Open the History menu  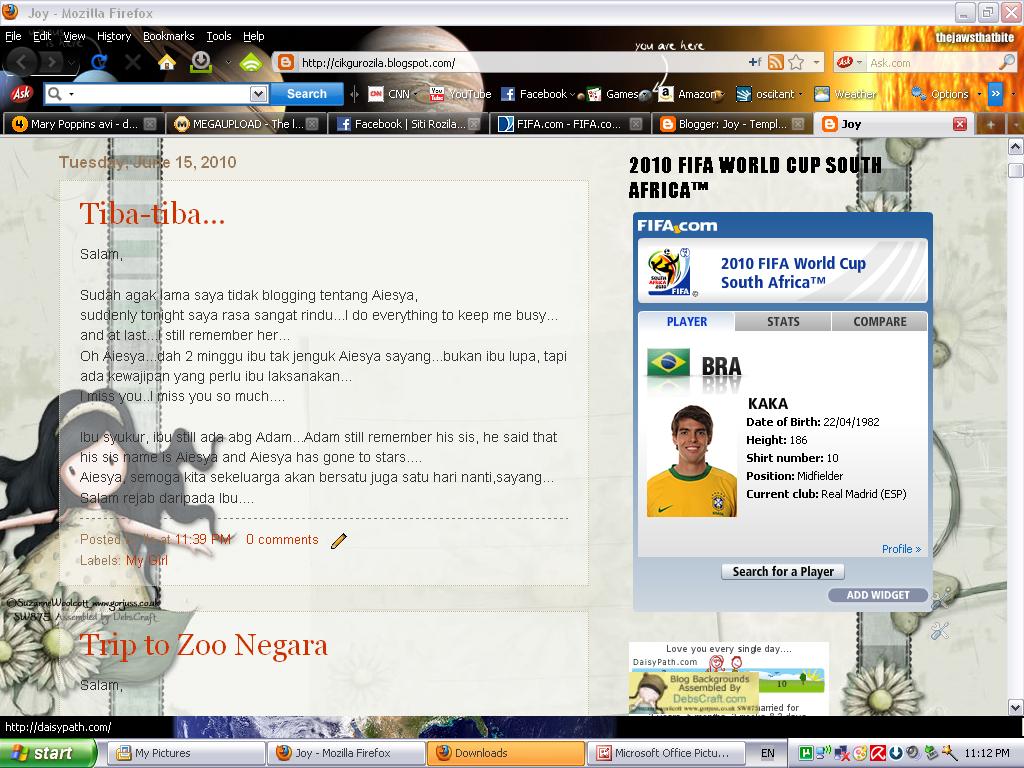point(114,36)
